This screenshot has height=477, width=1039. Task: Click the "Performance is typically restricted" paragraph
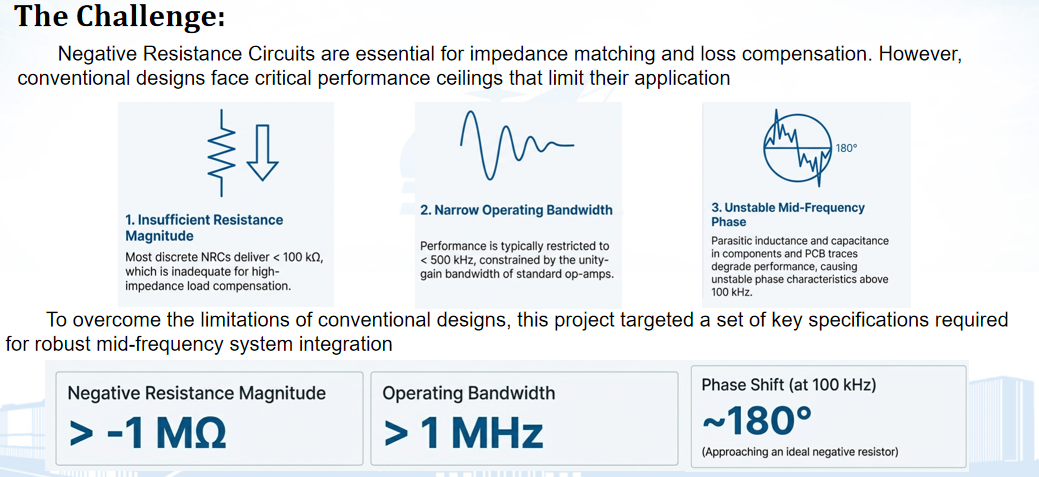[515, 260]
